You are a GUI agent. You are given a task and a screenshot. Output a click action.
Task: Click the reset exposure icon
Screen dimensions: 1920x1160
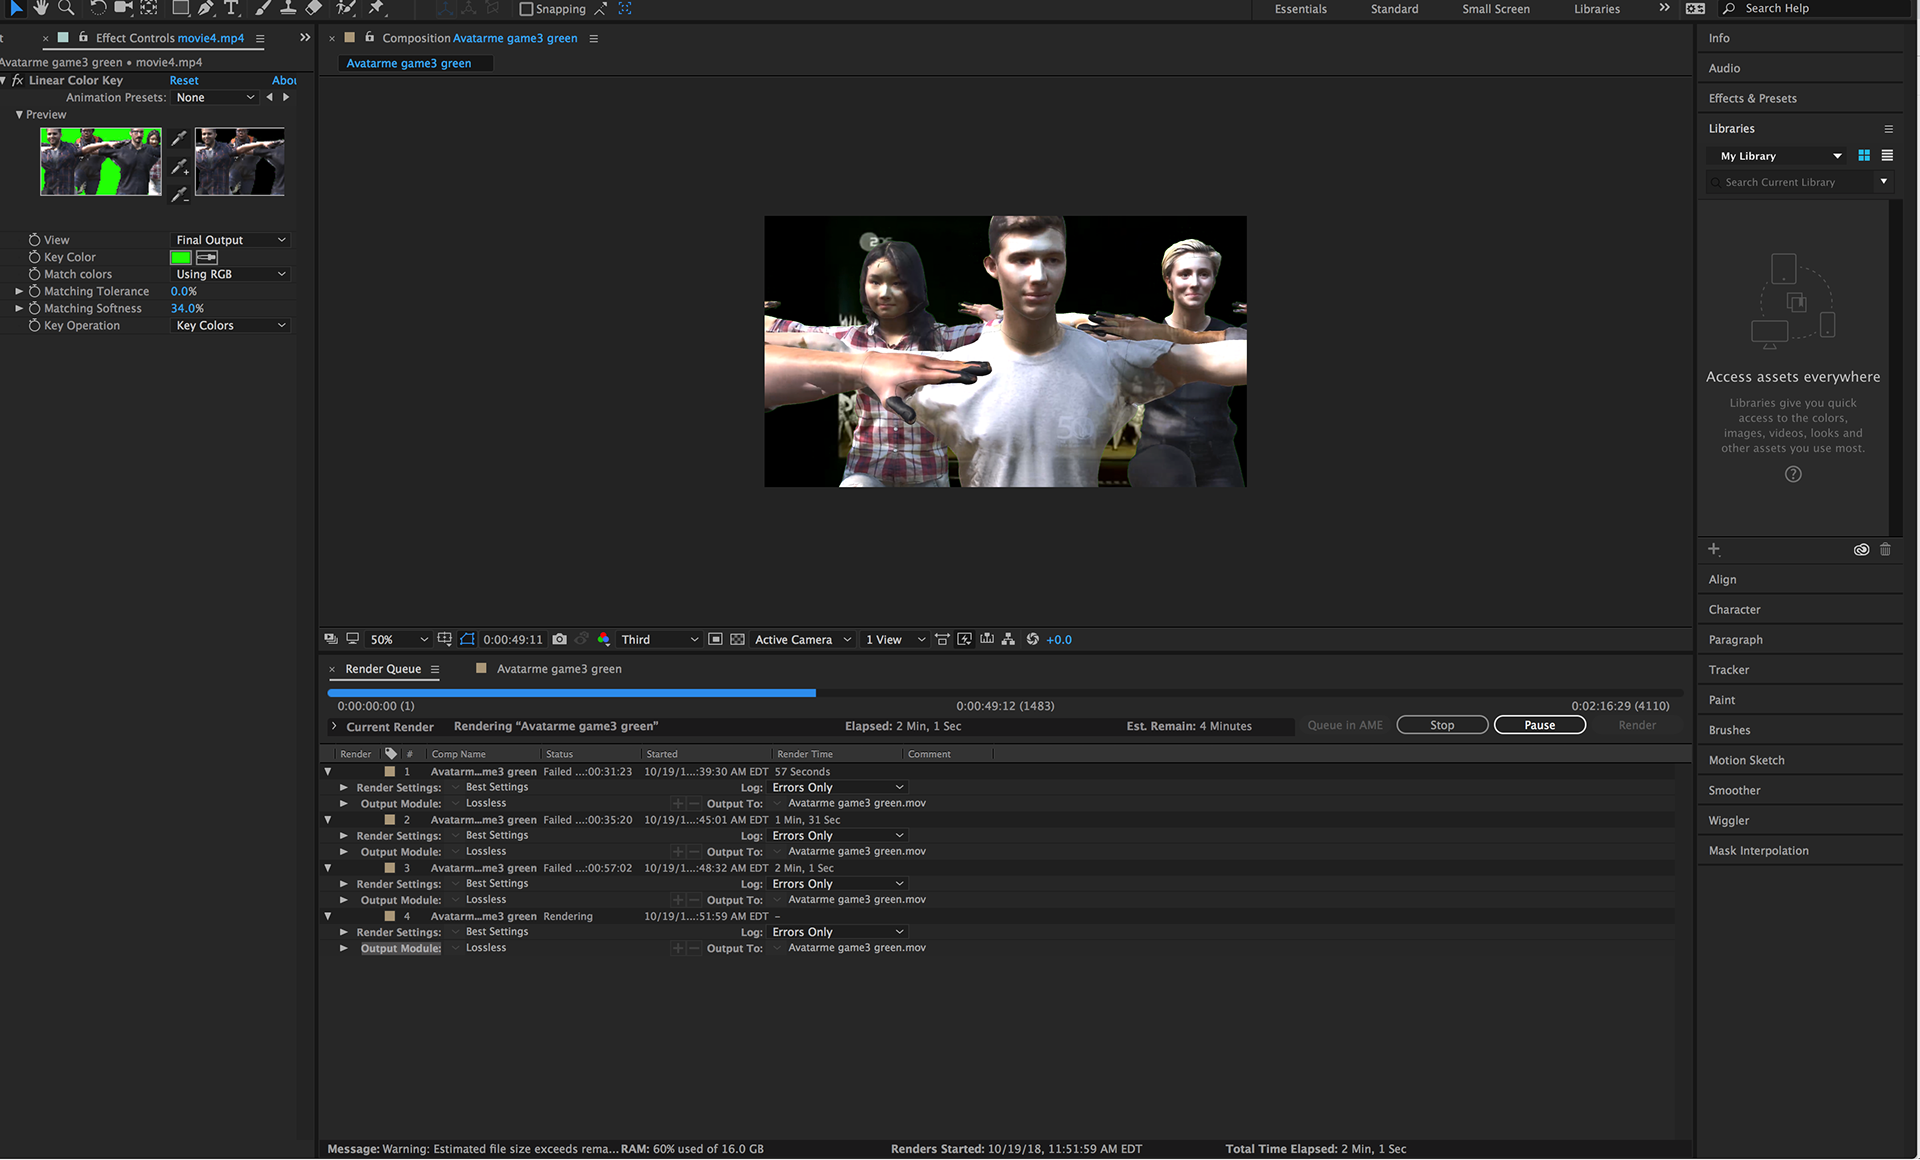coord(1033,639)
